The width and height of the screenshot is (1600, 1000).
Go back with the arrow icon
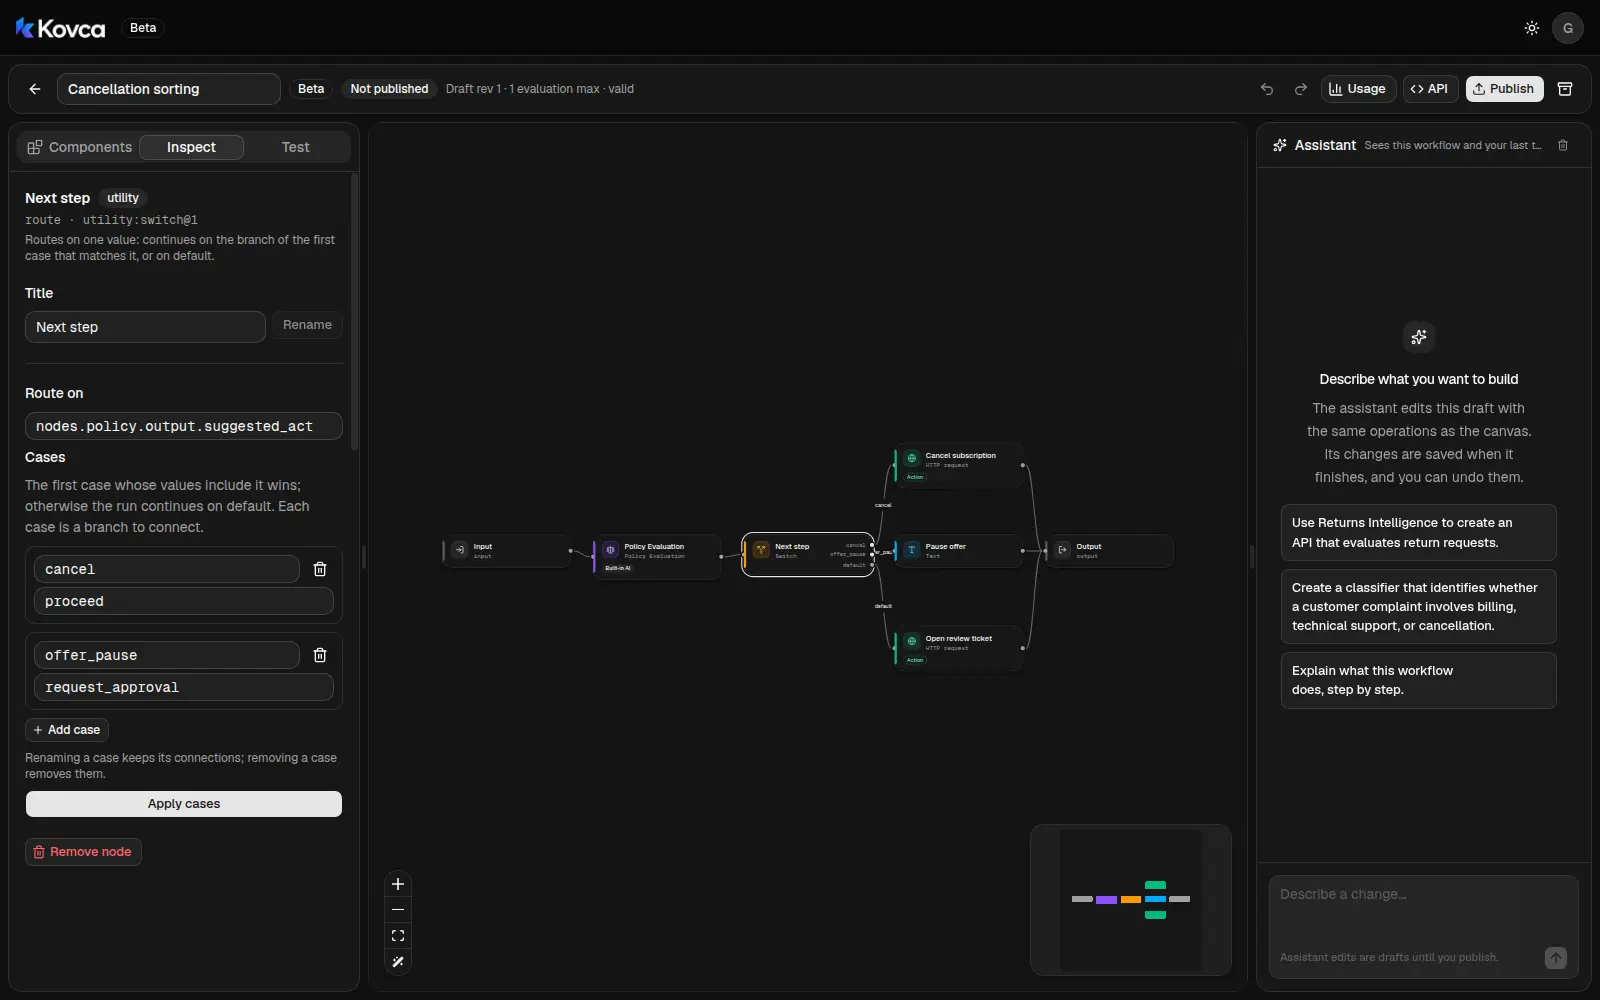click(35, 89)
